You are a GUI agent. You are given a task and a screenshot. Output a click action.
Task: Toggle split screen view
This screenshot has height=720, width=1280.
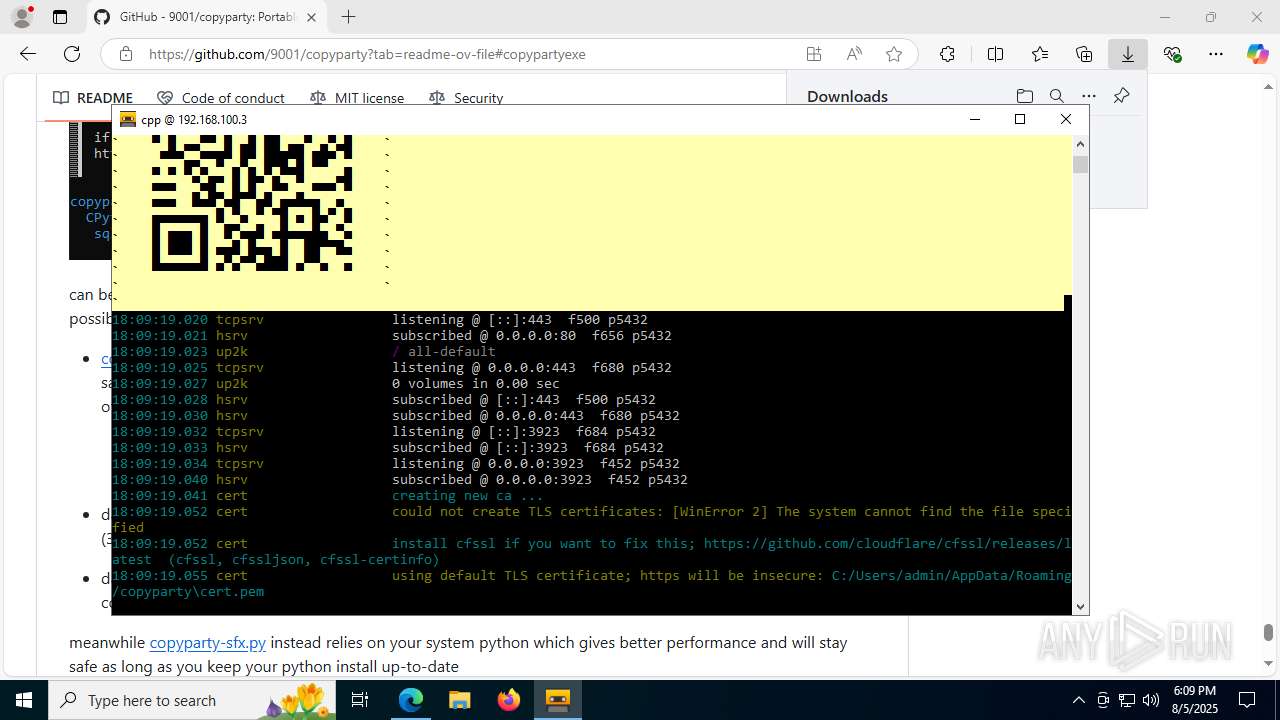click(995, 54)
